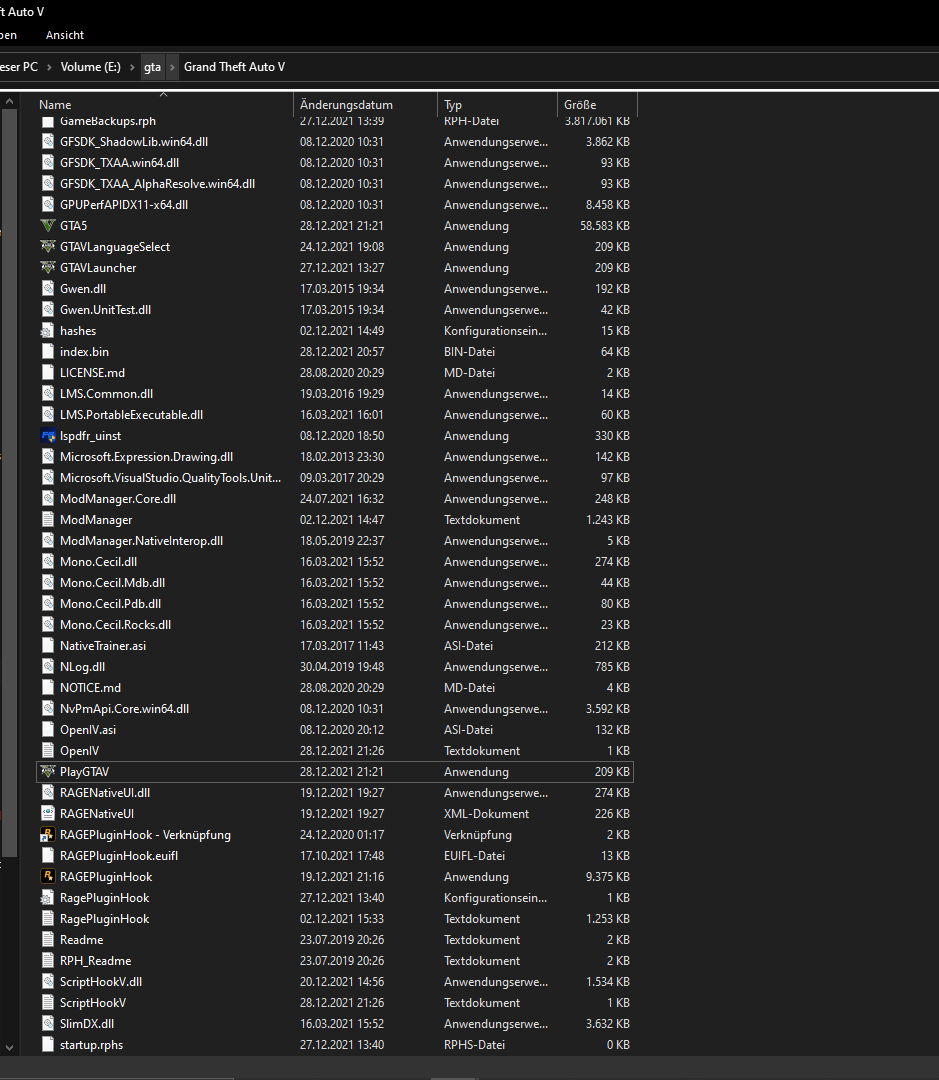Click the GTAVLauncher file icon
Screen dimensions: 939x1080
pyautogui.click(x=48, y=267)
